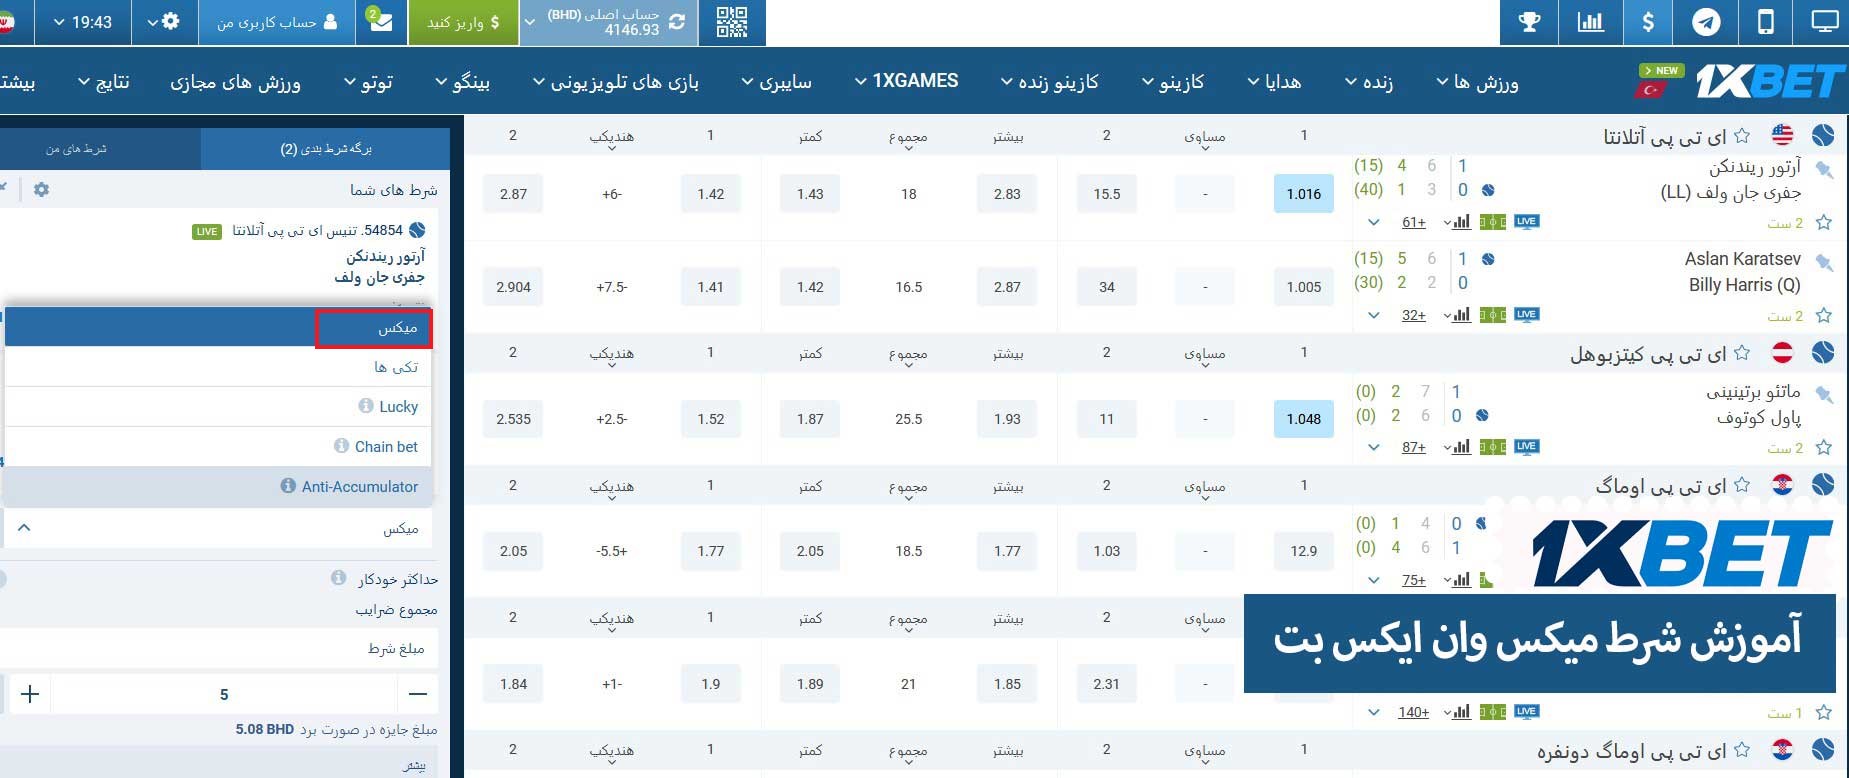1849x778 pixels.
Task: Expand more markets chevron for Aslan Karatsev match
Action: pyautogui.click(x=1374, y=315)
